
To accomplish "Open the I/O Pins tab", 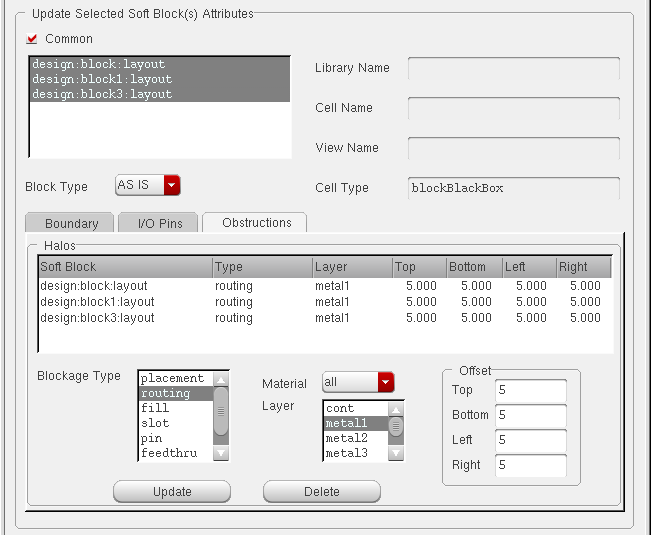I will [x=160, y=223].
